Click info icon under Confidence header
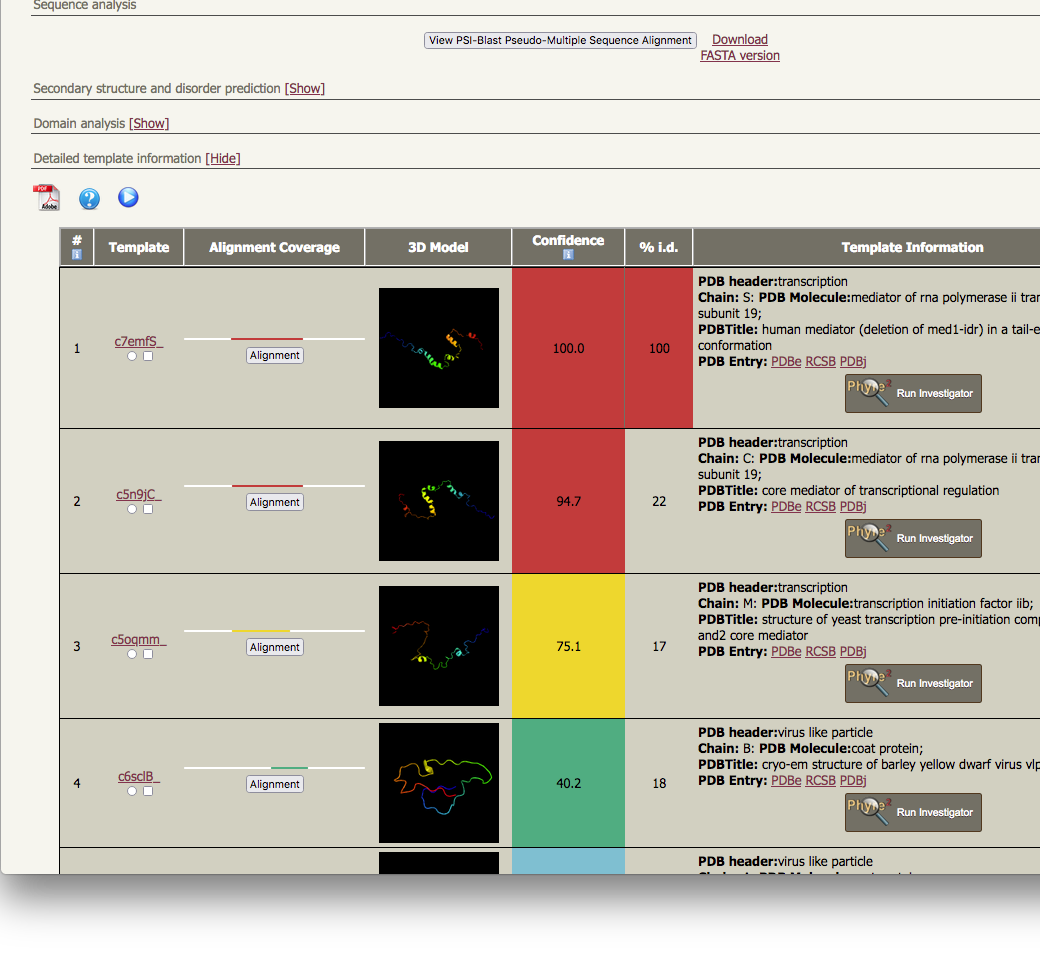The width and height of the screenshot is (1040, 954). [568, 255]
